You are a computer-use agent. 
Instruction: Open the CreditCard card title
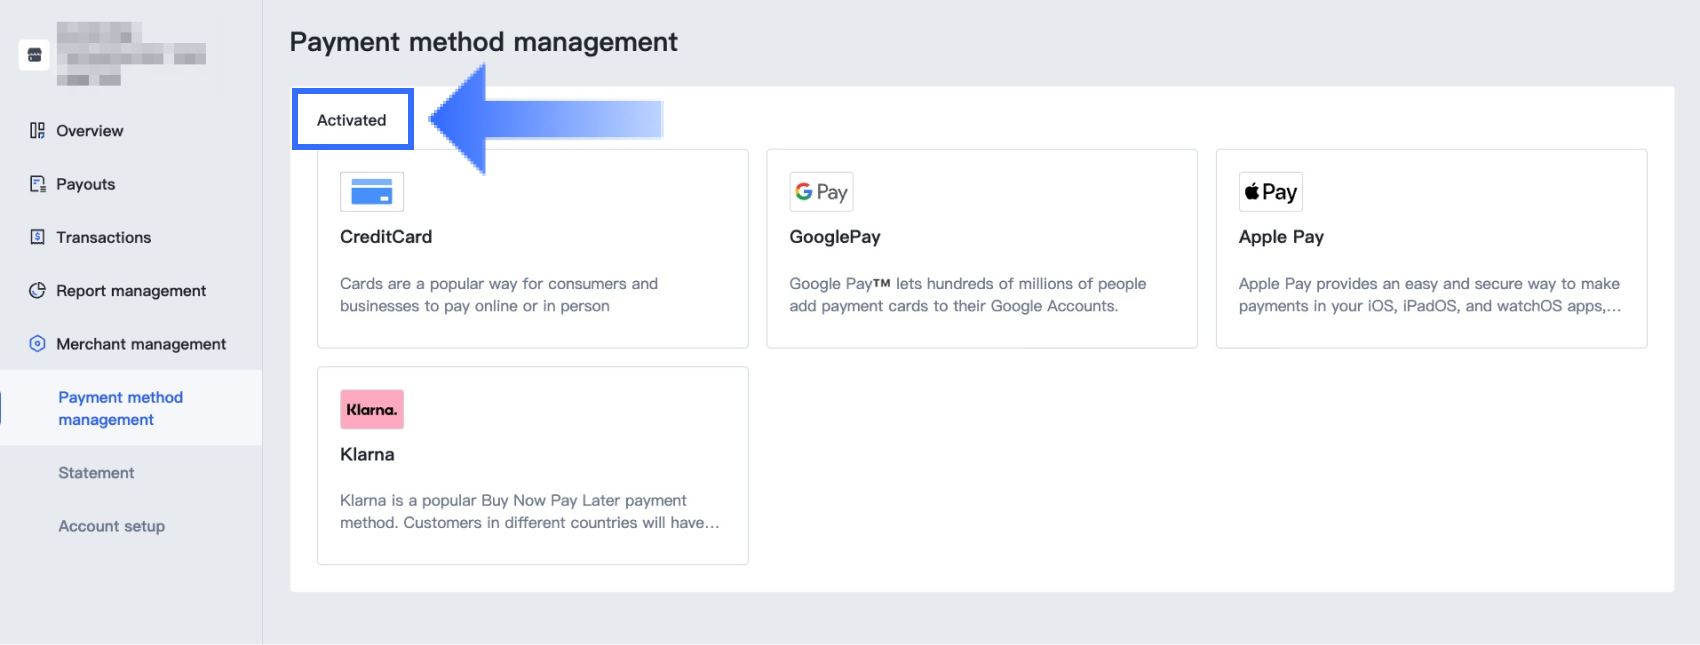[386, 237]
